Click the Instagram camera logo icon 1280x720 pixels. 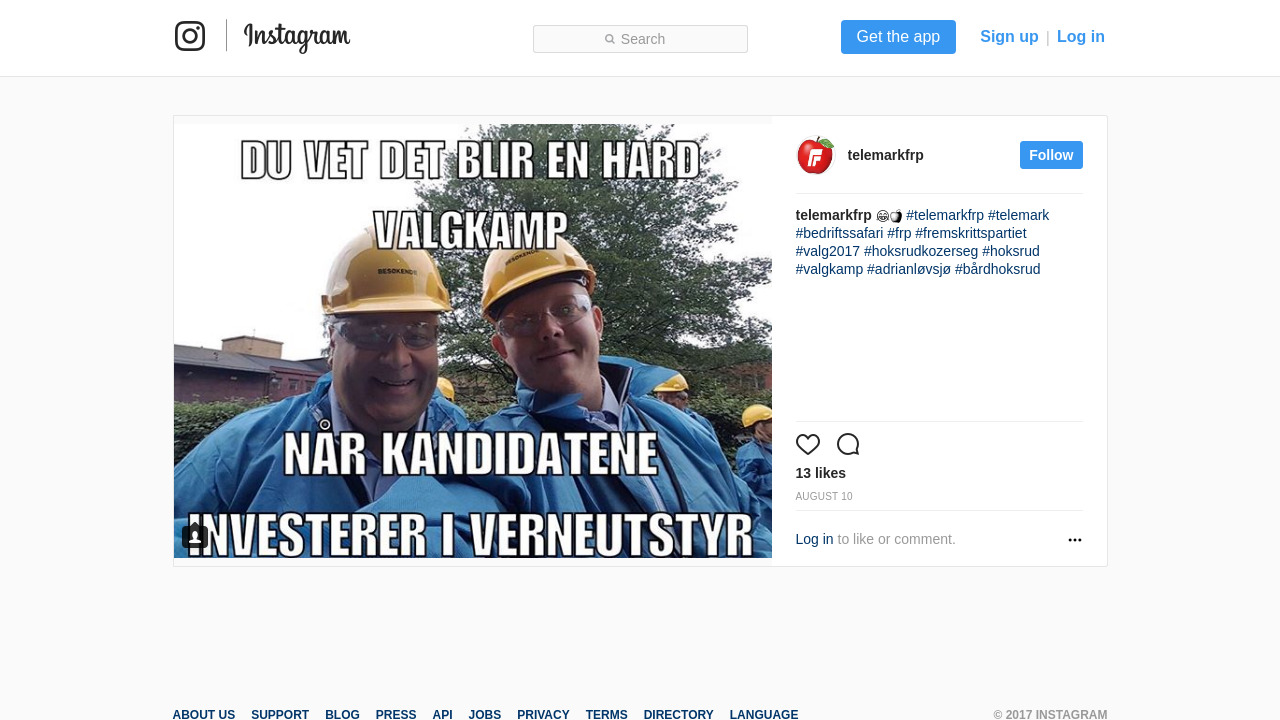pyautogui.click(x=190, y=36)
